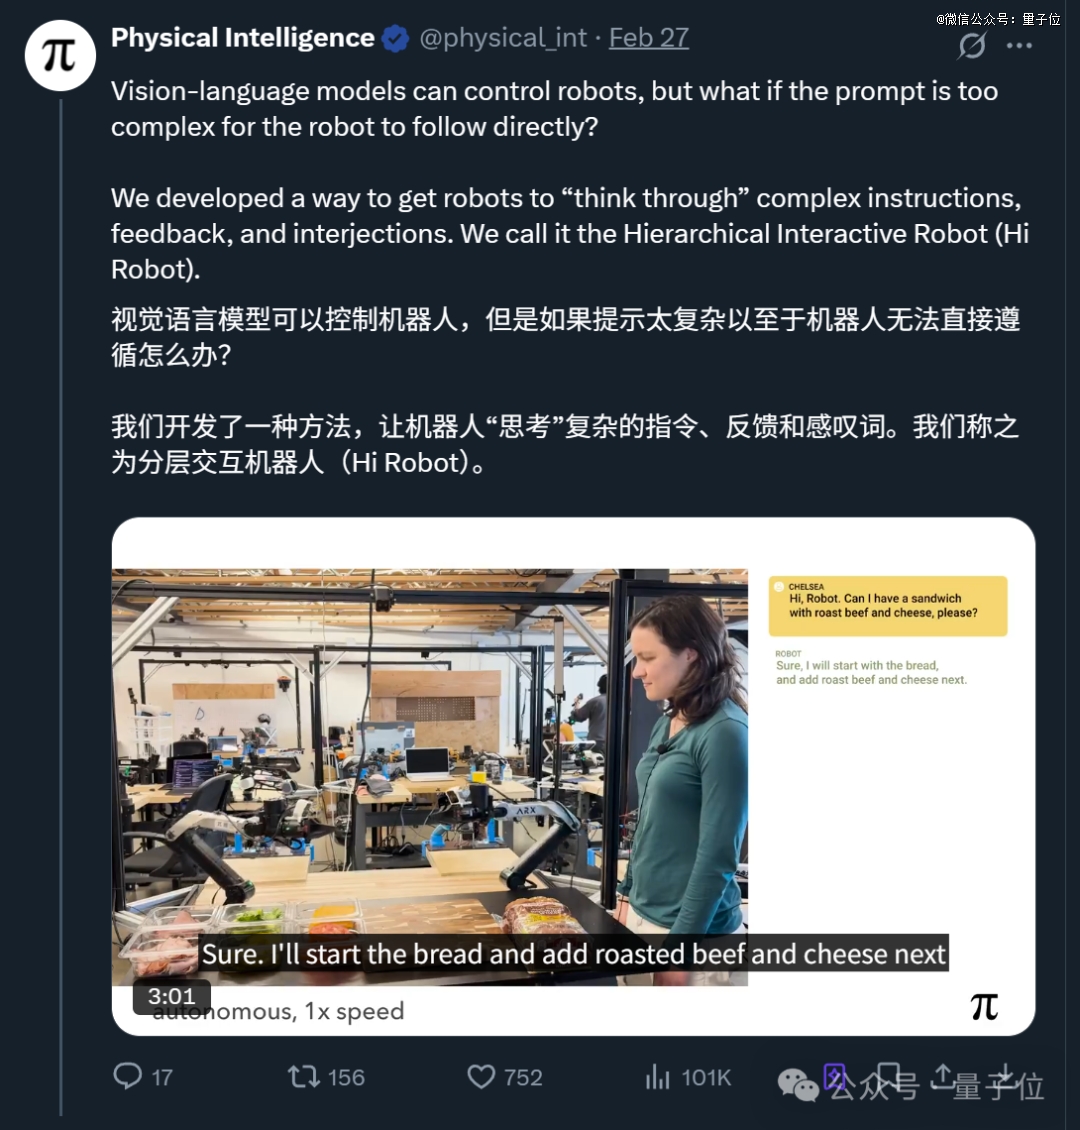Click the Physical Intelligence pi avatar
This screenshot has height=1130, width=1080.
[60, 55]
